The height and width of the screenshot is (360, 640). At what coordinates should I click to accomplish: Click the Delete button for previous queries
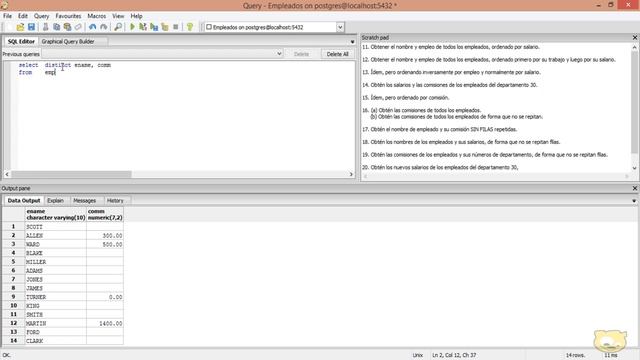pos(301,54)
